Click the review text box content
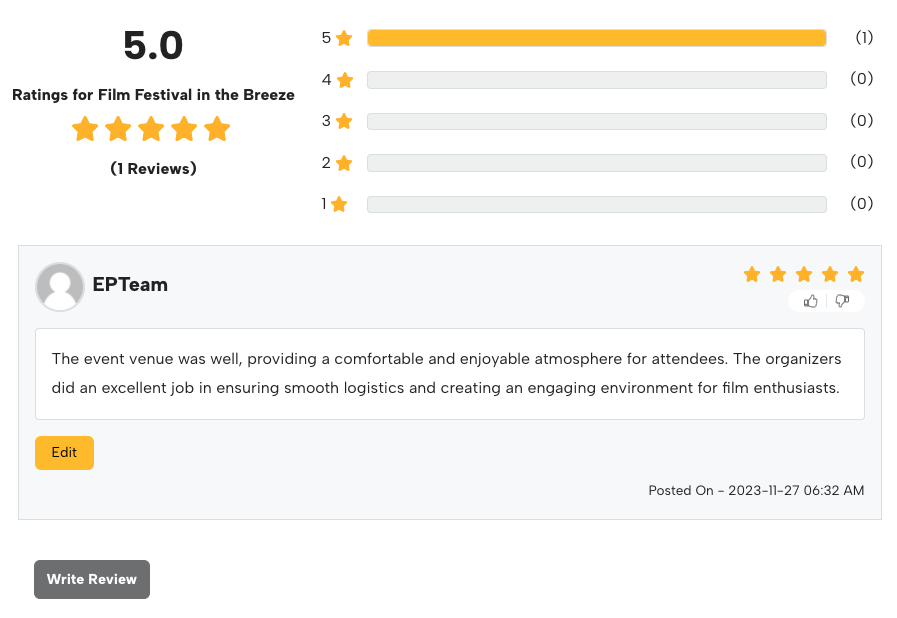 tap(446, 373)
